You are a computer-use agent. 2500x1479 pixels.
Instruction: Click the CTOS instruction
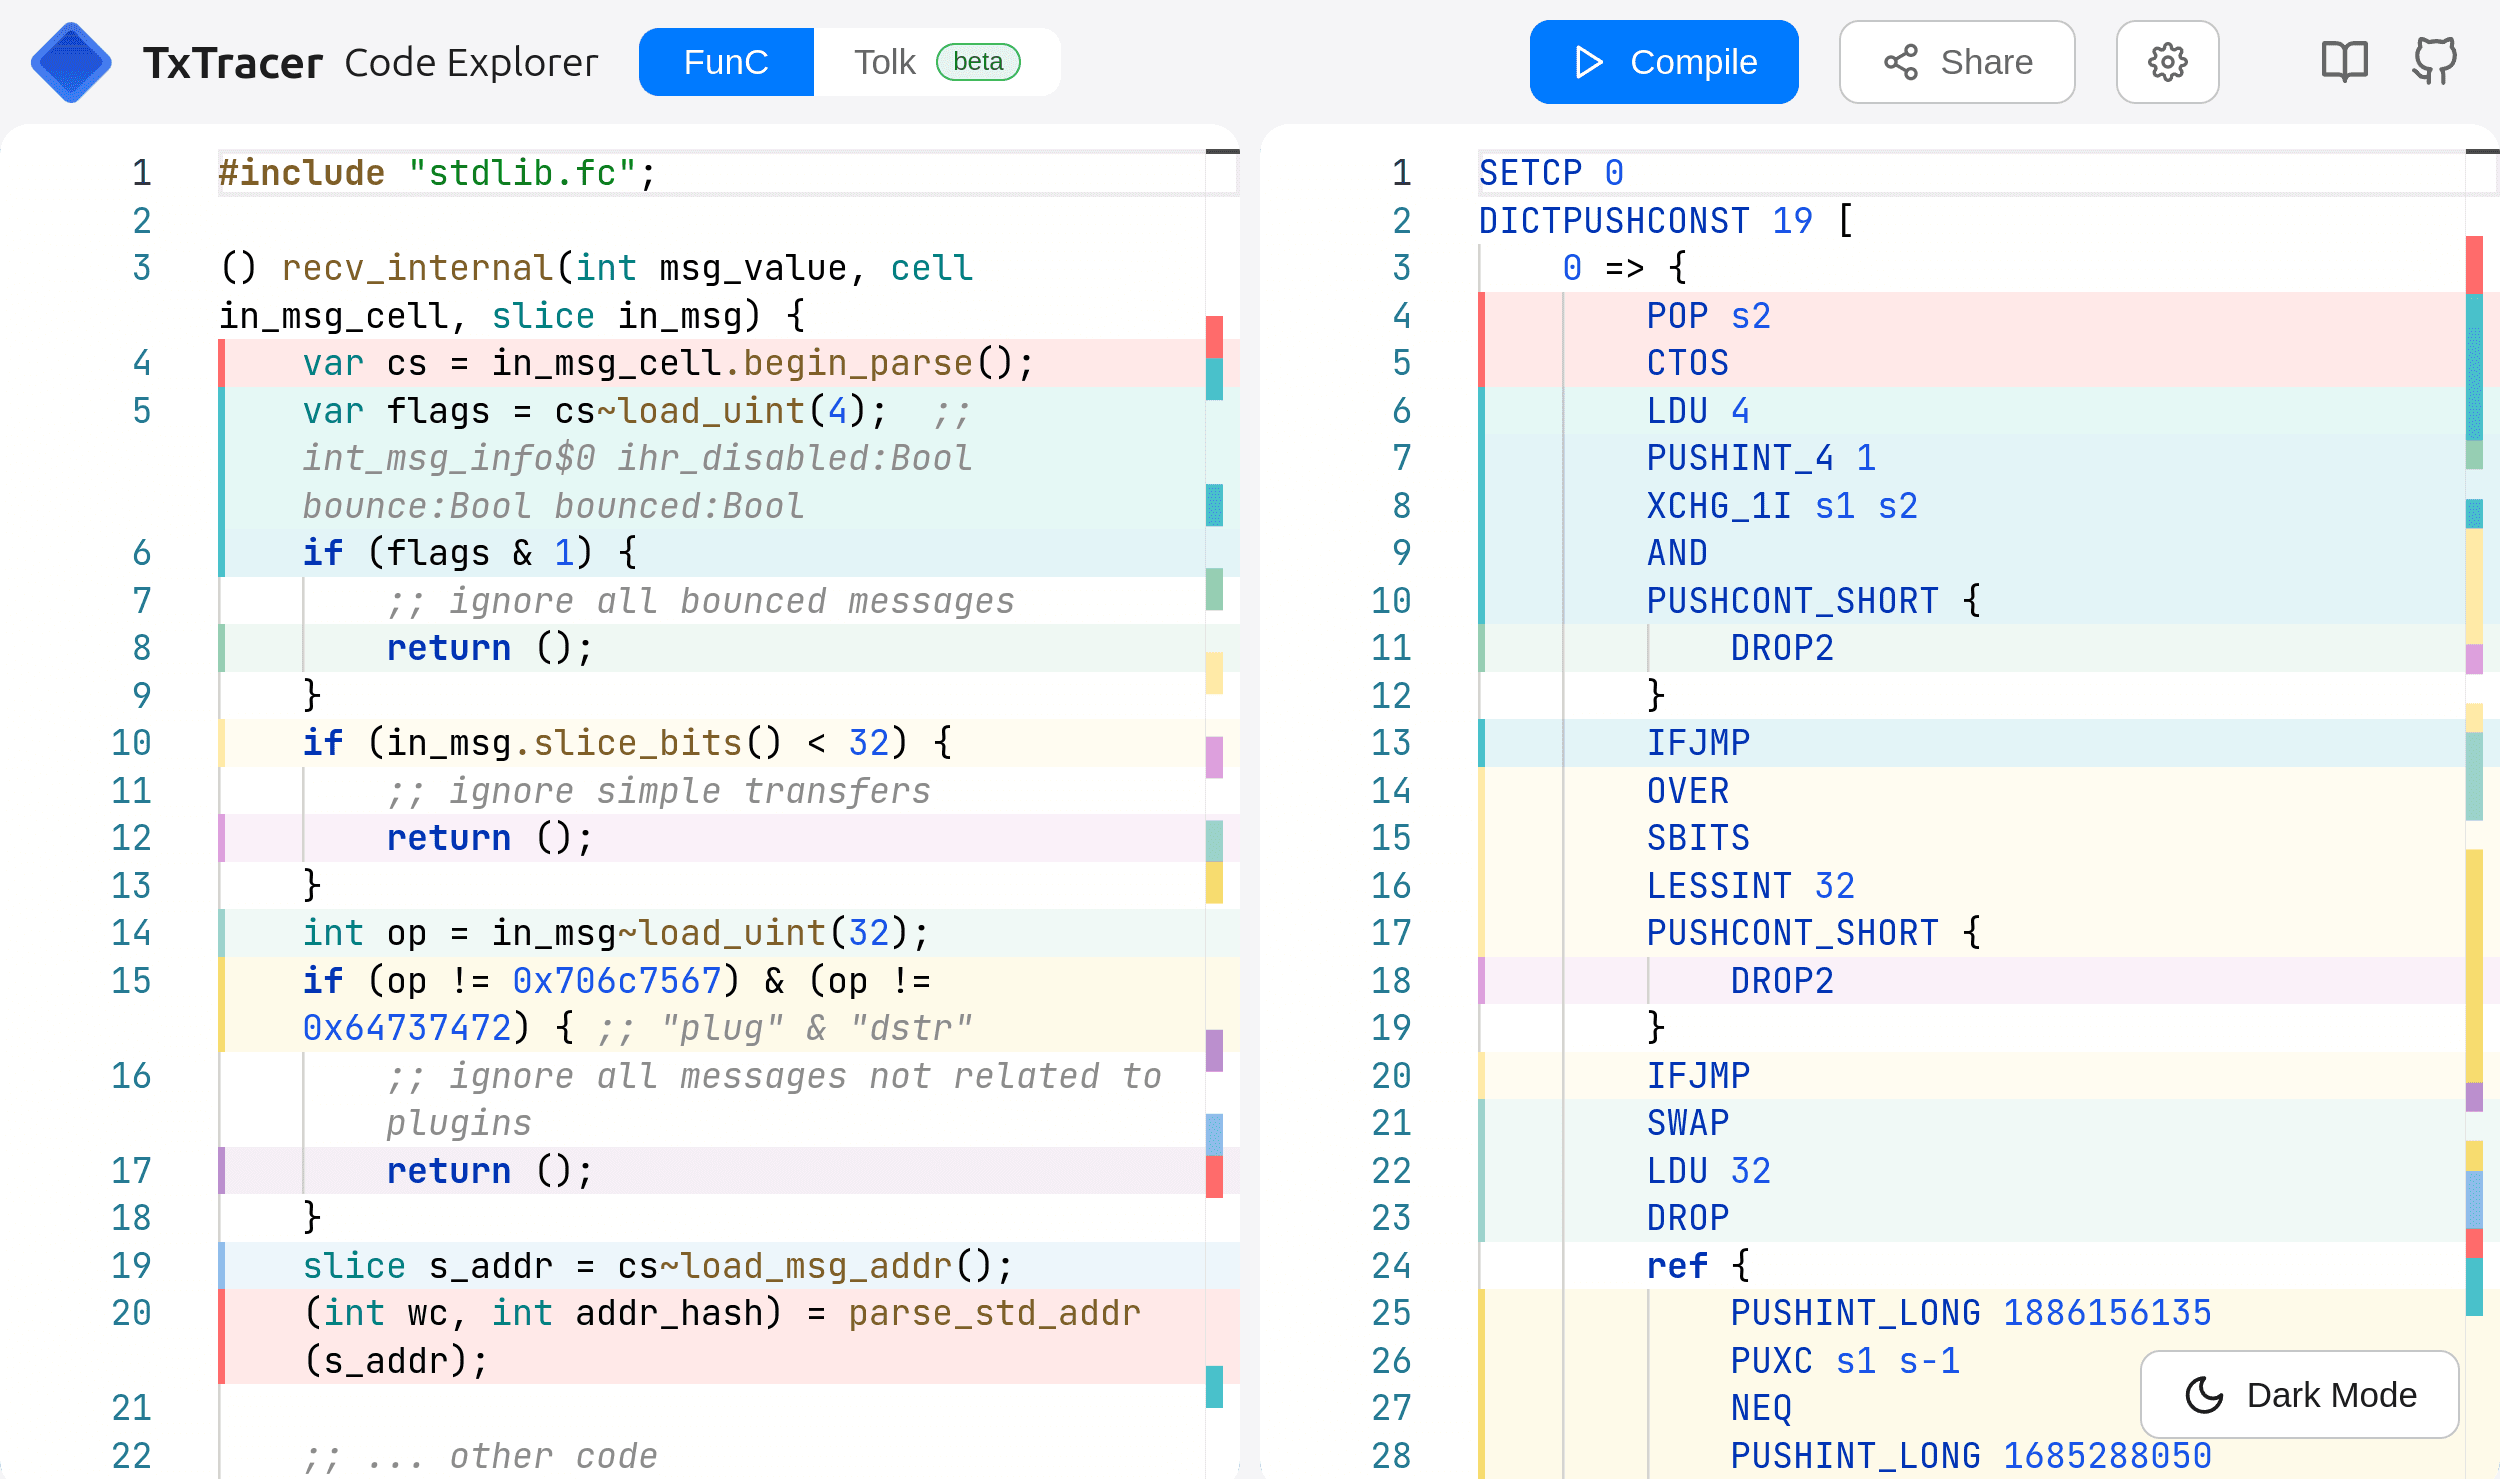[1688, 363]
